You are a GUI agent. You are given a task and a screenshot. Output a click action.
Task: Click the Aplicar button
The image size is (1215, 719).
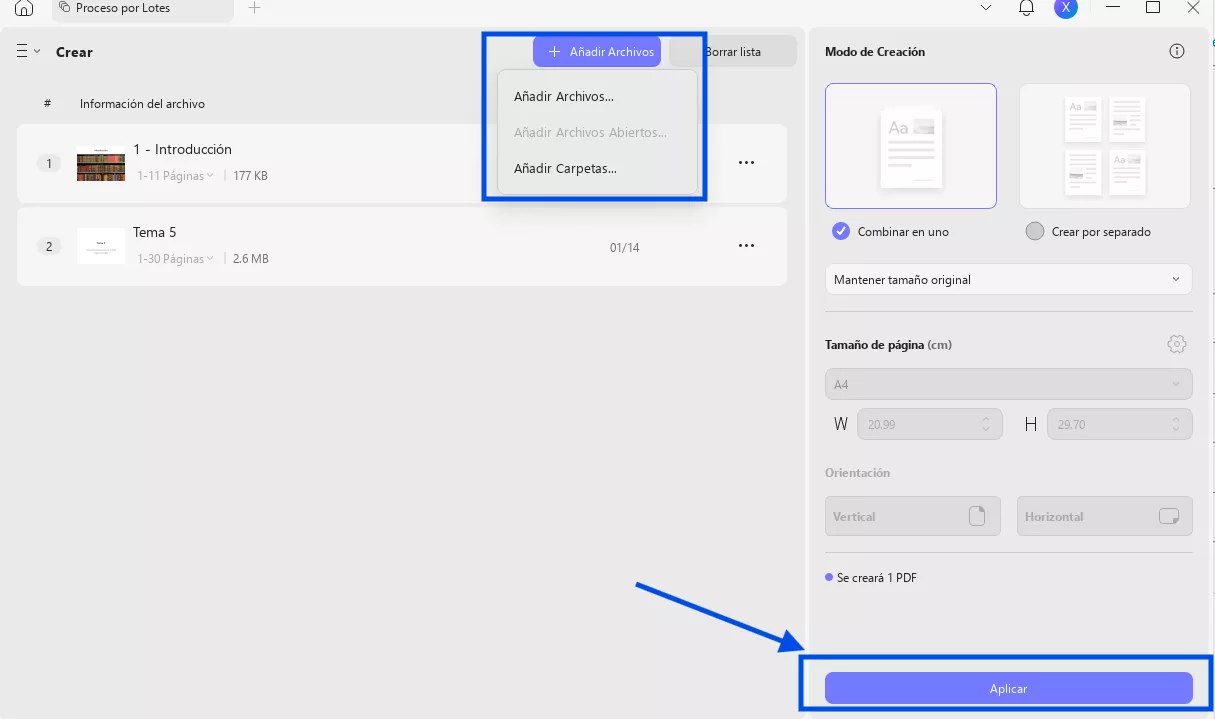click(1009, 688)
